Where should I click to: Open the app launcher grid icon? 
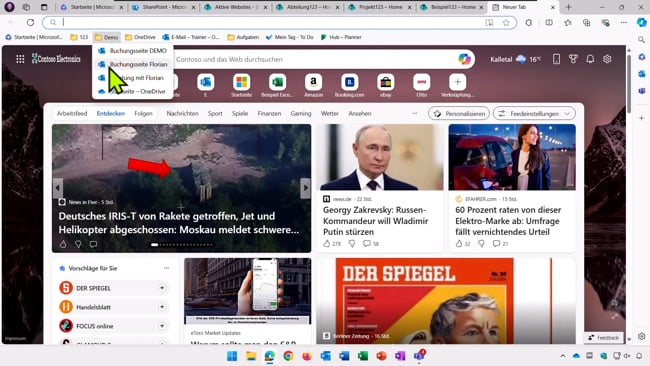[x=20, y=59]
